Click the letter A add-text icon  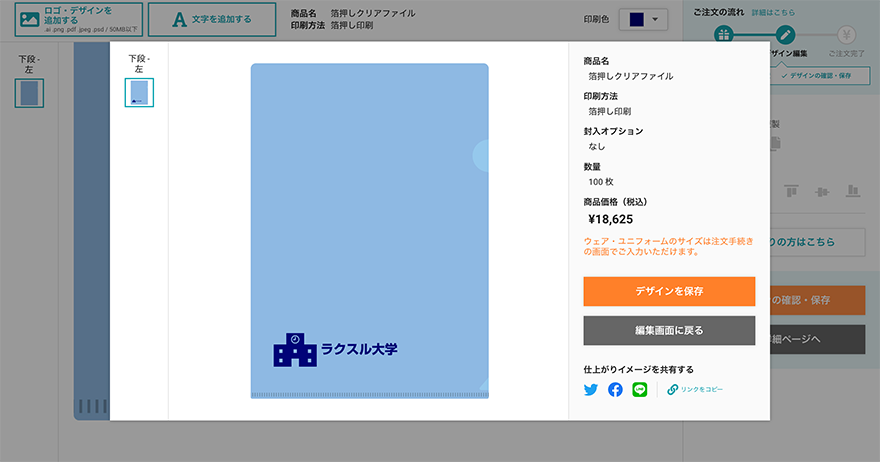click(x=179, y=20)
